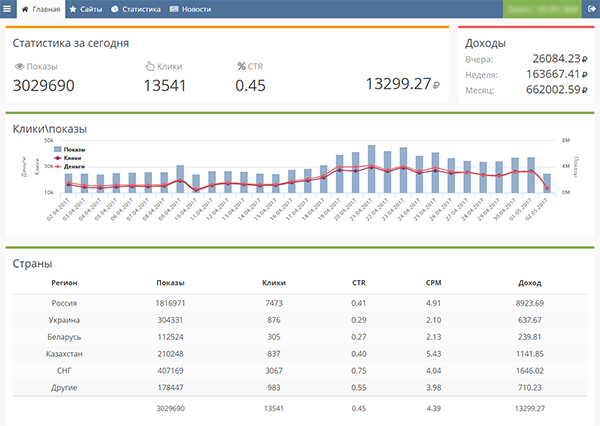Click the green account balance button
Image resolution: width=600 pixels, height=426 pixels.
point(541,8)
